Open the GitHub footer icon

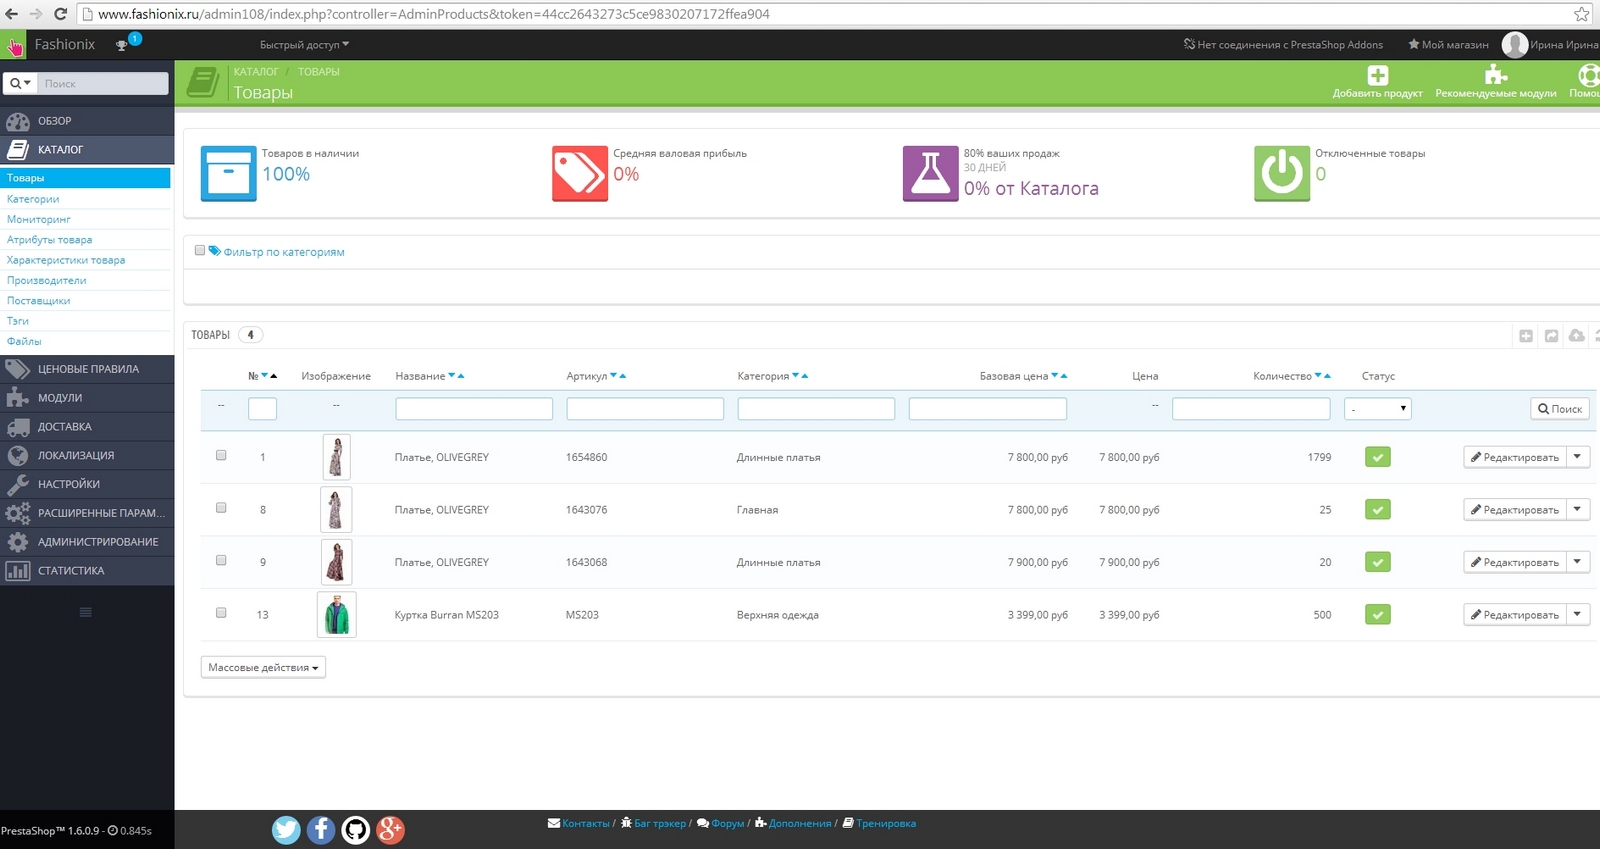pos(356,830)
